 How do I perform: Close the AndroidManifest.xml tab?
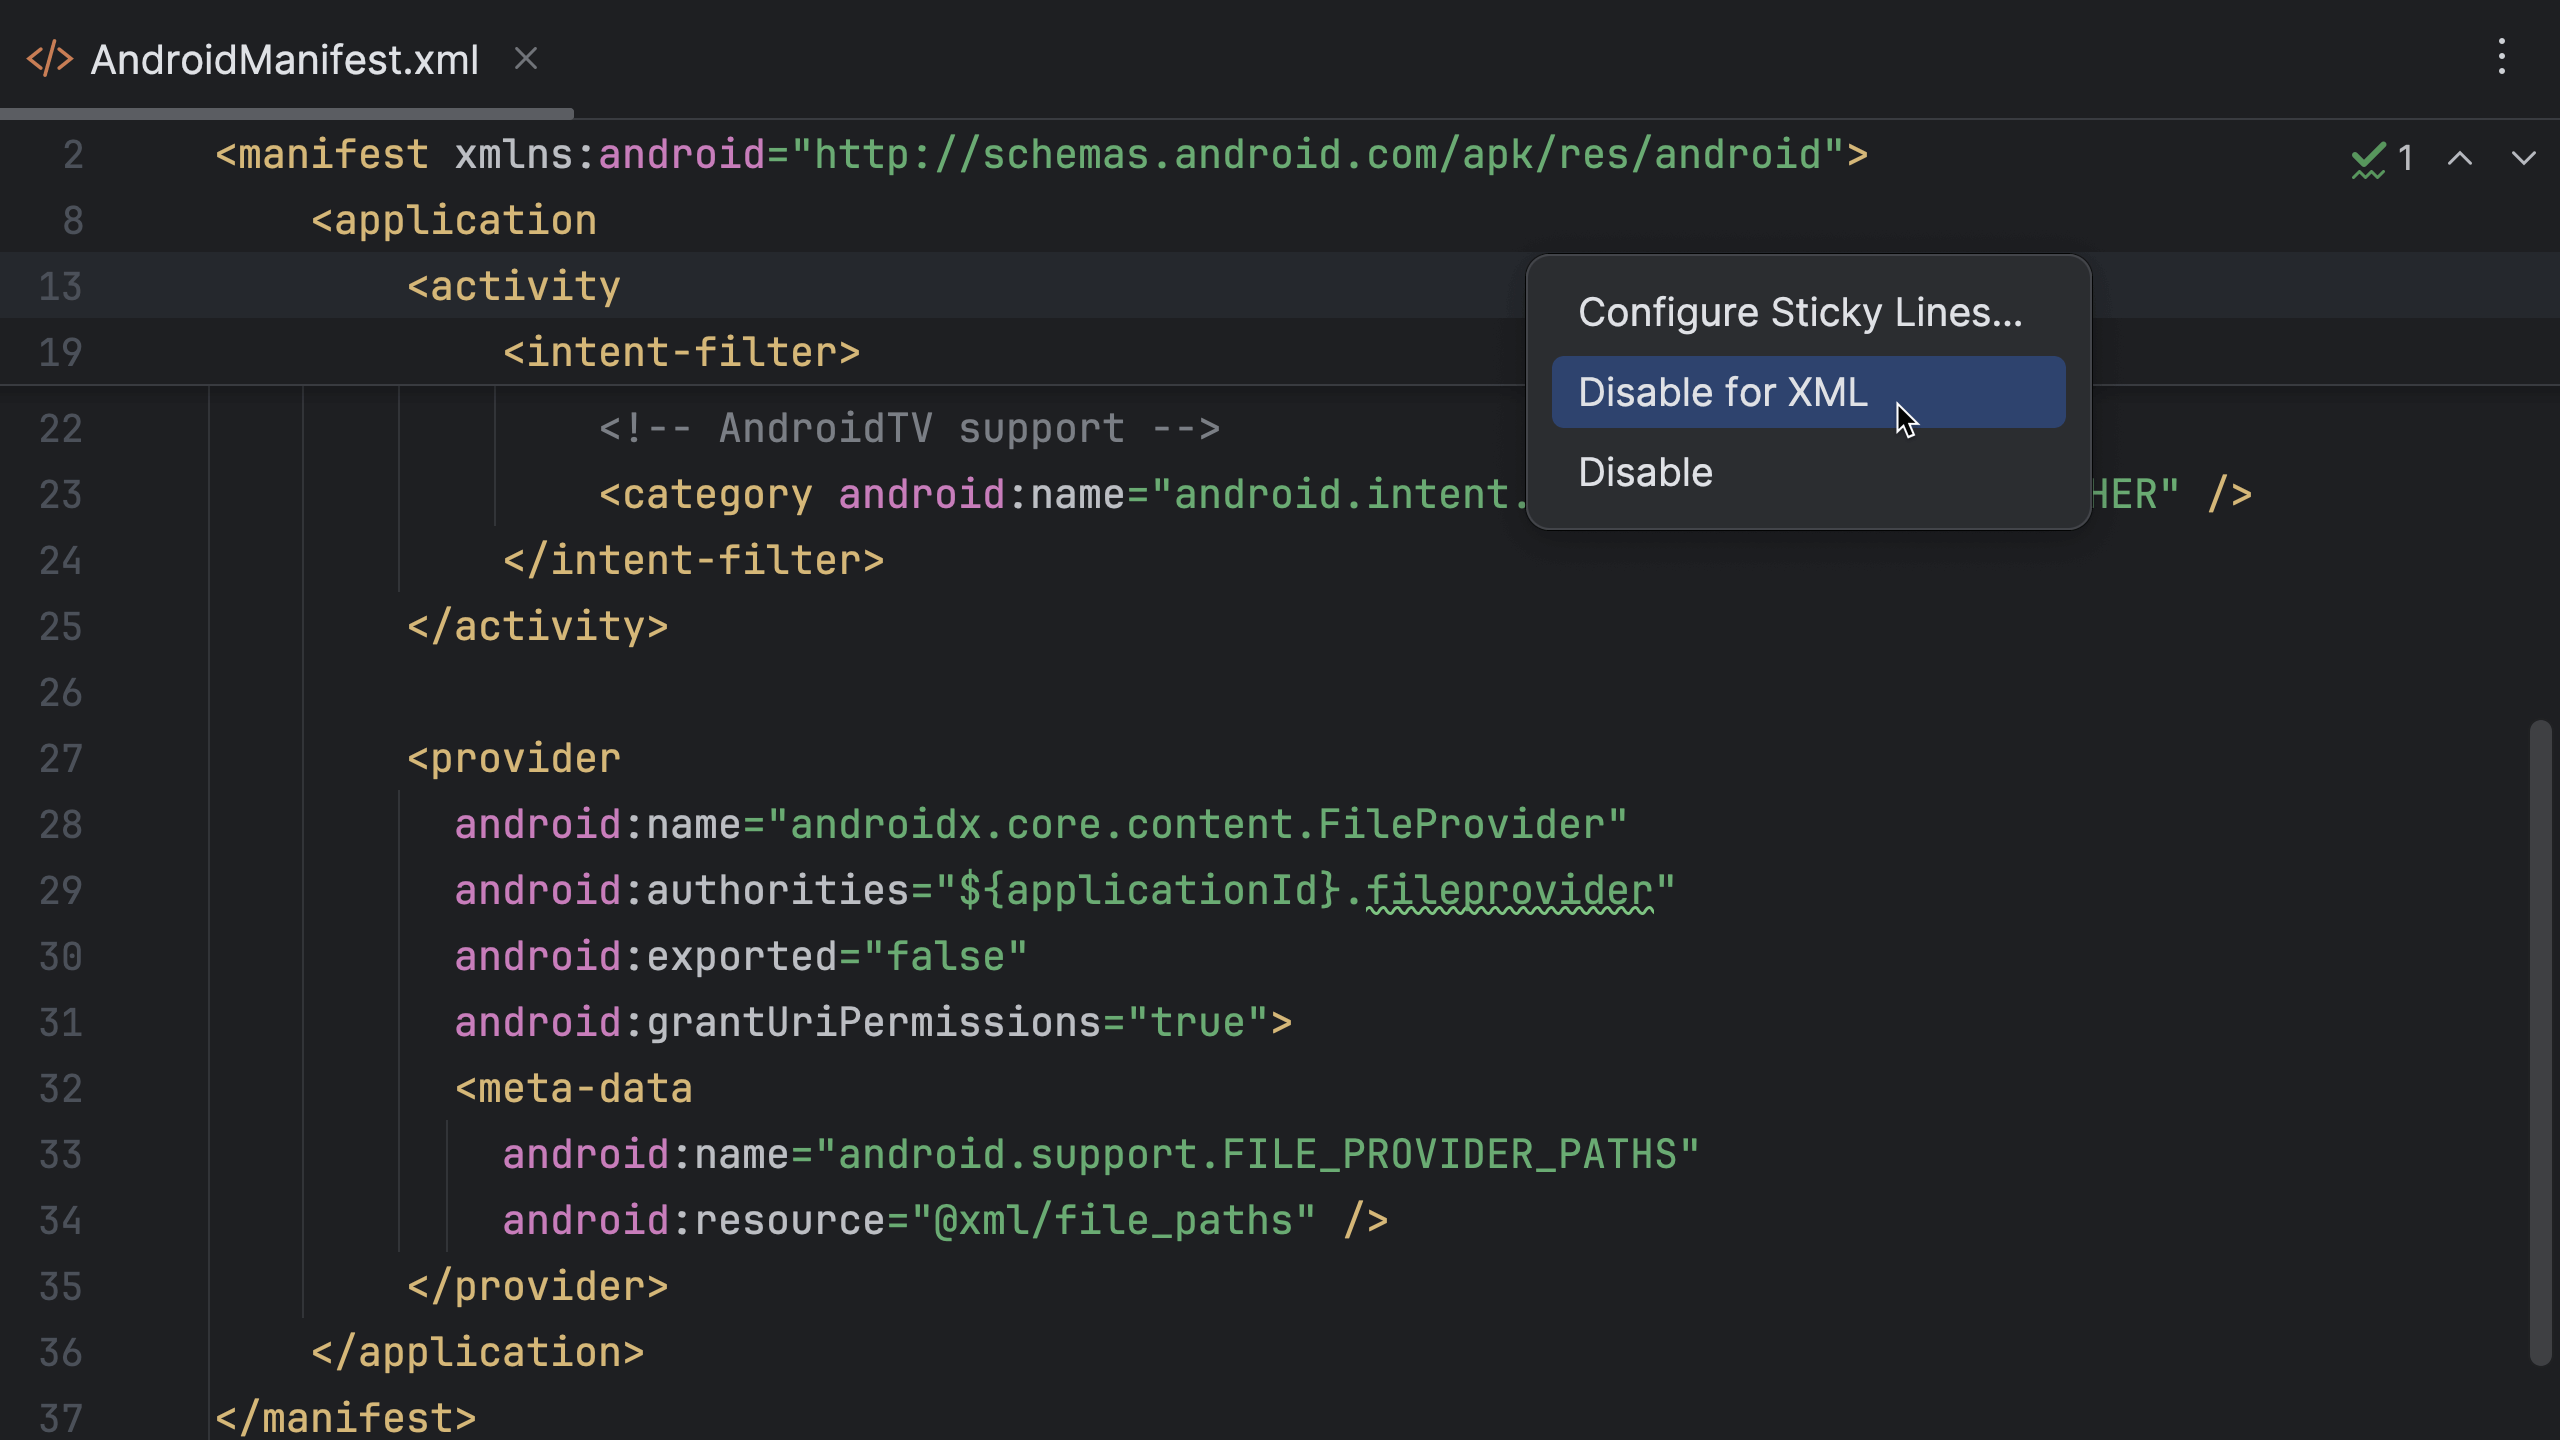[526, 59]
